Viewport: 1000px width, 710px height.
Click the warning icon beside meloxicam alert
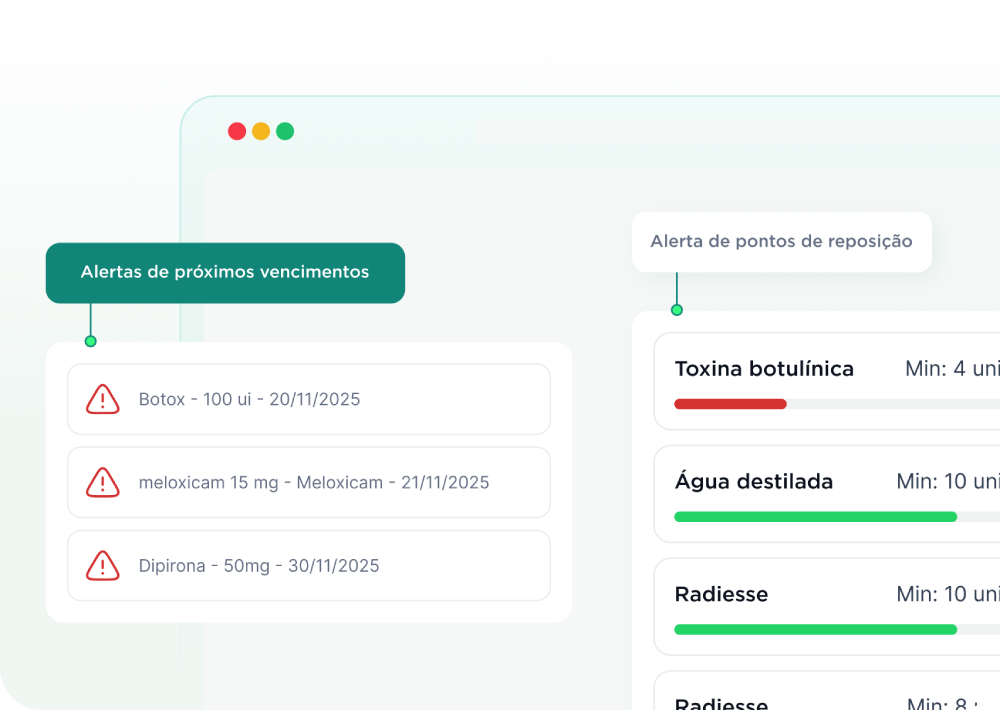pyautogui.click(x=102, y=482)
